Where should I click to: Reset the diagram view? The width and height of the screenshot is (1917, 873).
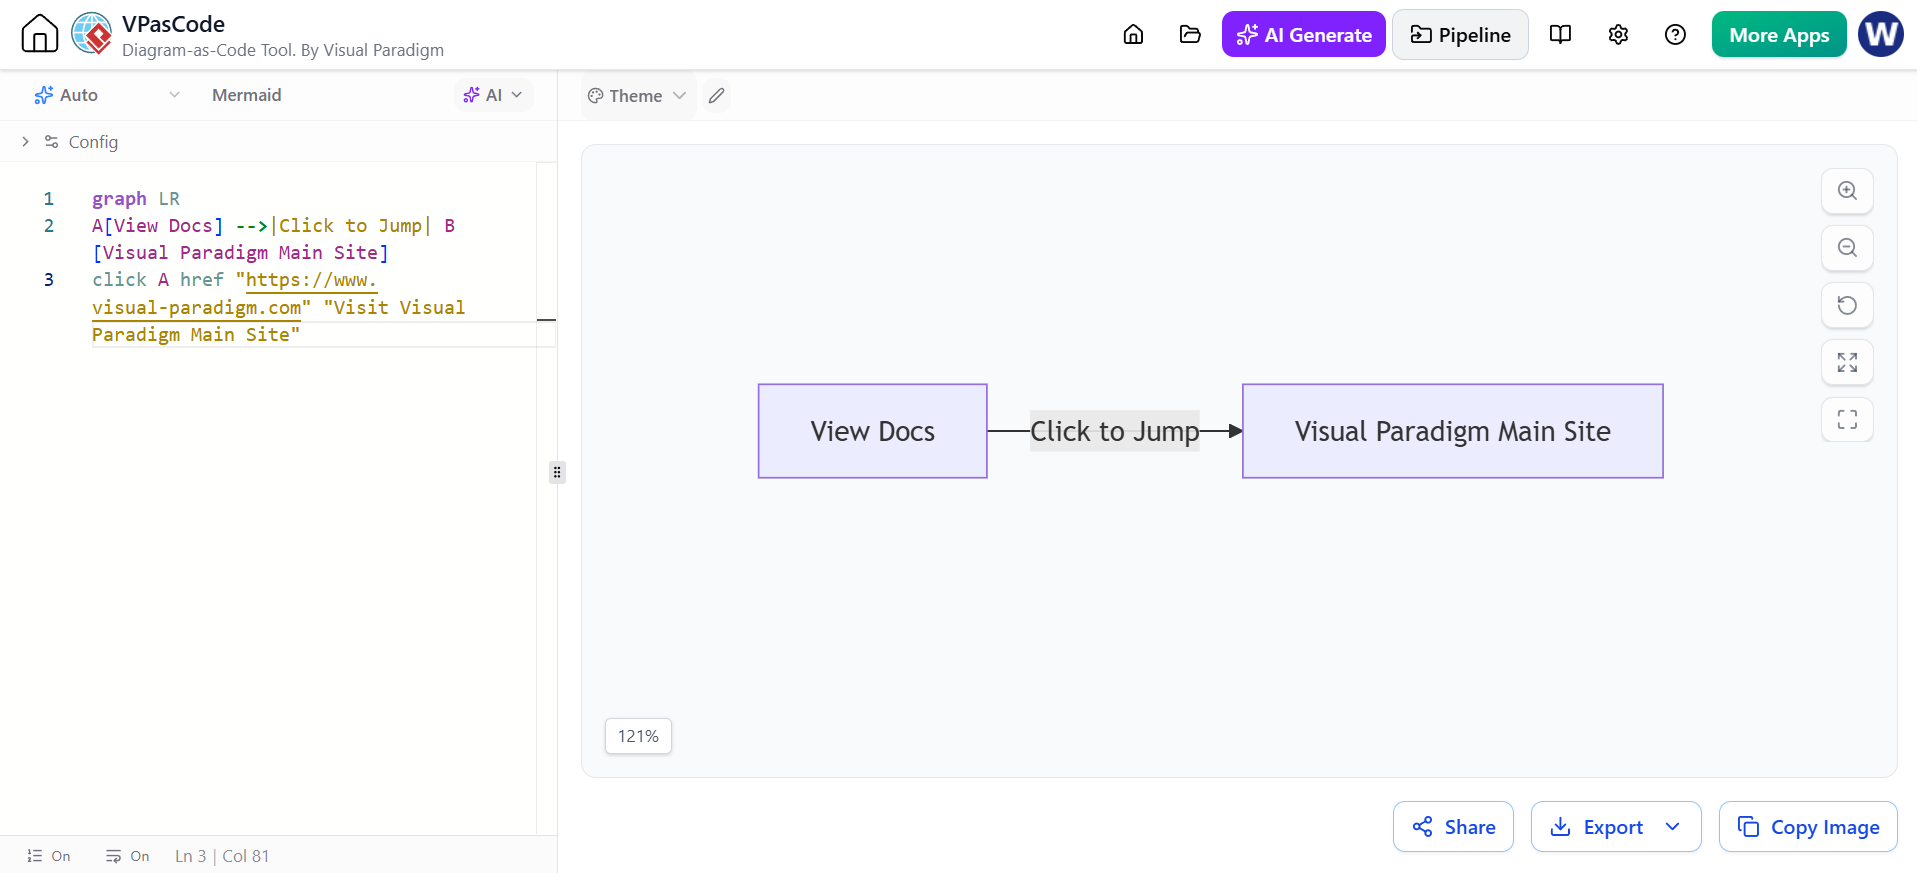click(x=1847, y=305)
